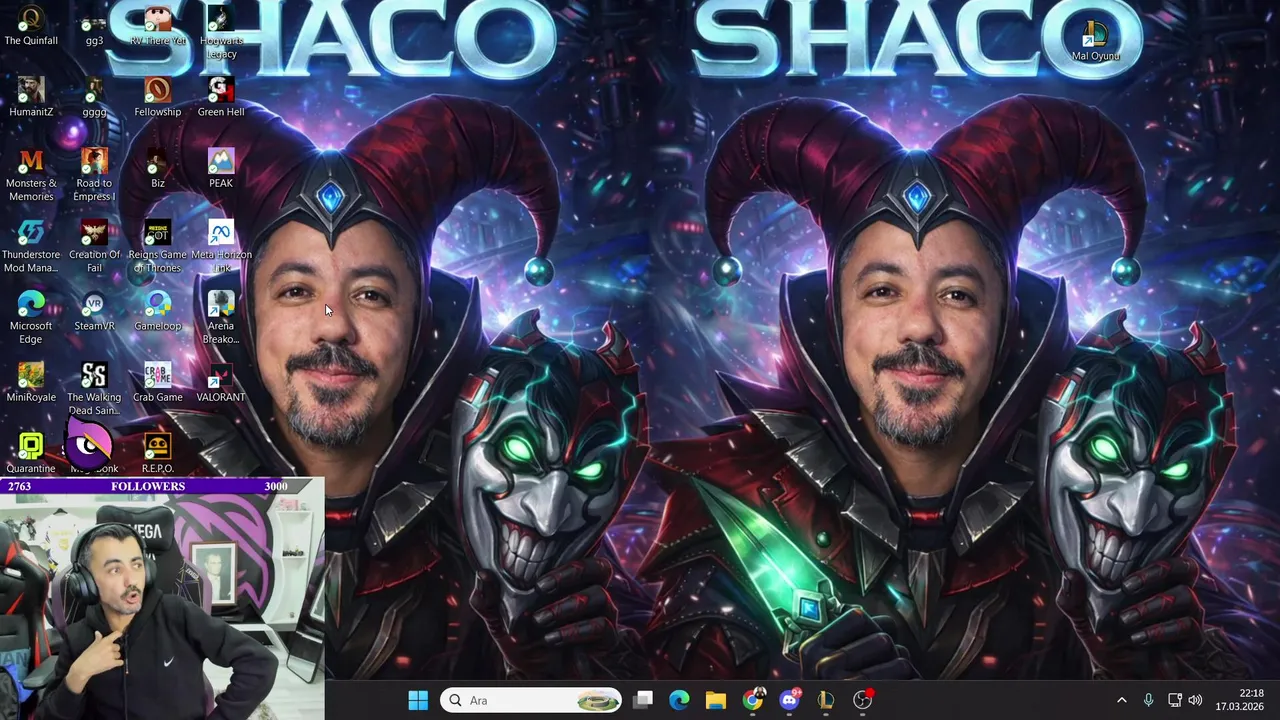Open Task View from the taskbar
Viewport: 1280px width, 720px height.
point(643,700)
